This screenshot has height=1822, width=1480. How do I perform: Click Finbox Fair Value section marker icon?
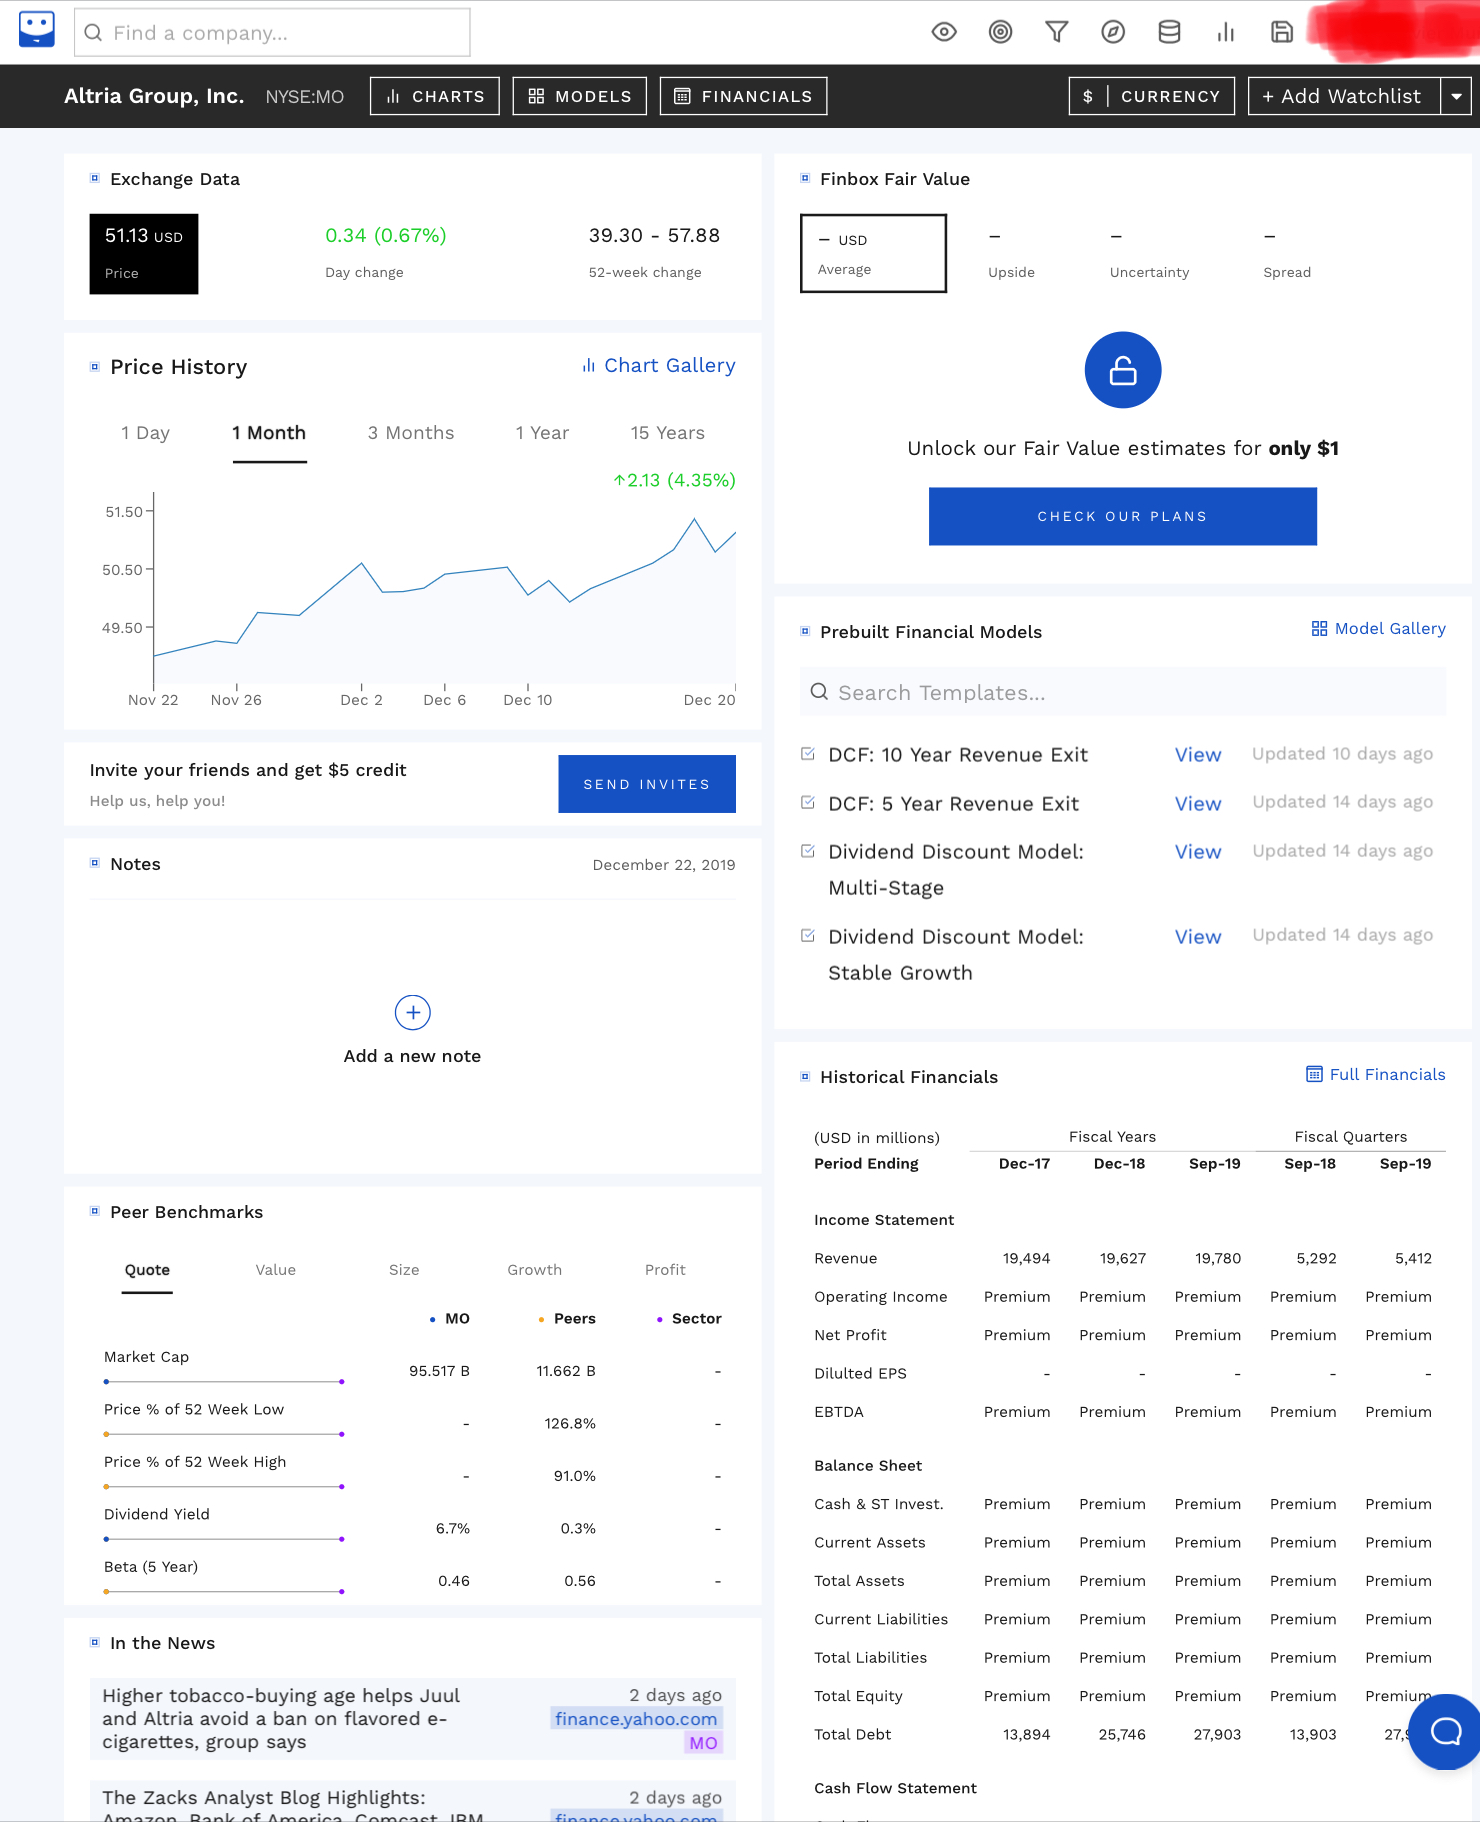click(805, 178)
